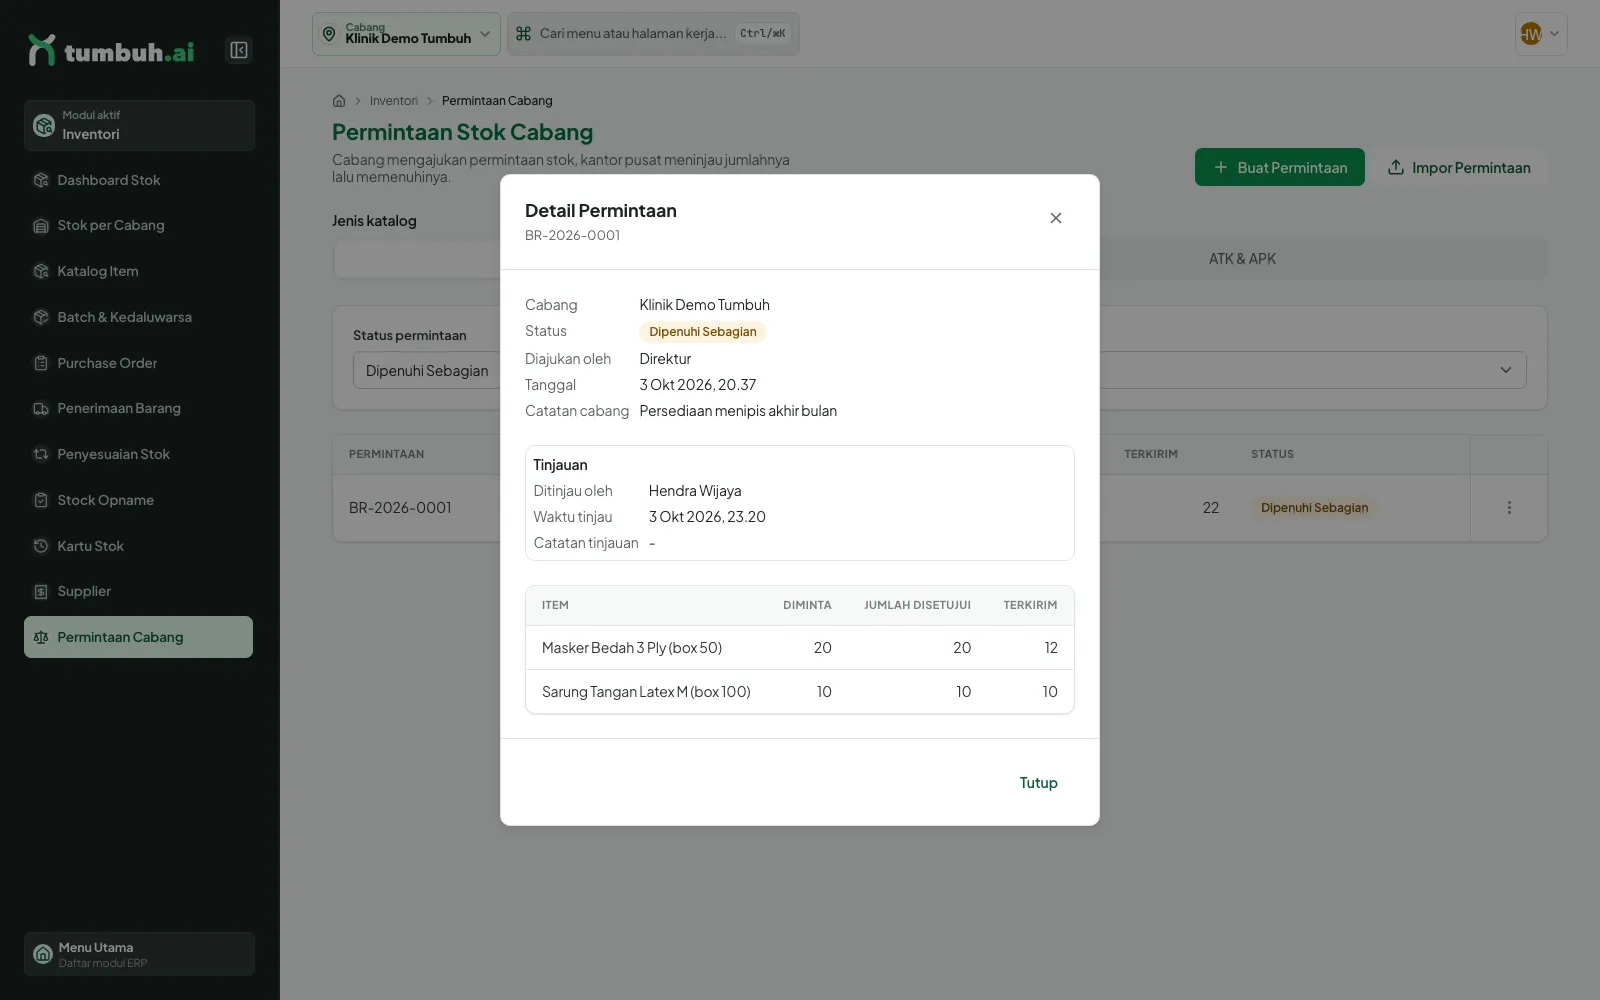
Task: Click Impor Permintaan button
Action: click(x=1459, y=168)
